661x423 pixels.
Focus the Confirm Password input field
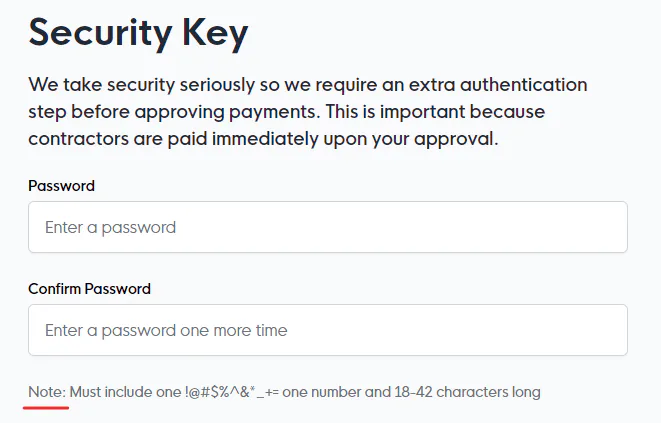tap(327, 330)
